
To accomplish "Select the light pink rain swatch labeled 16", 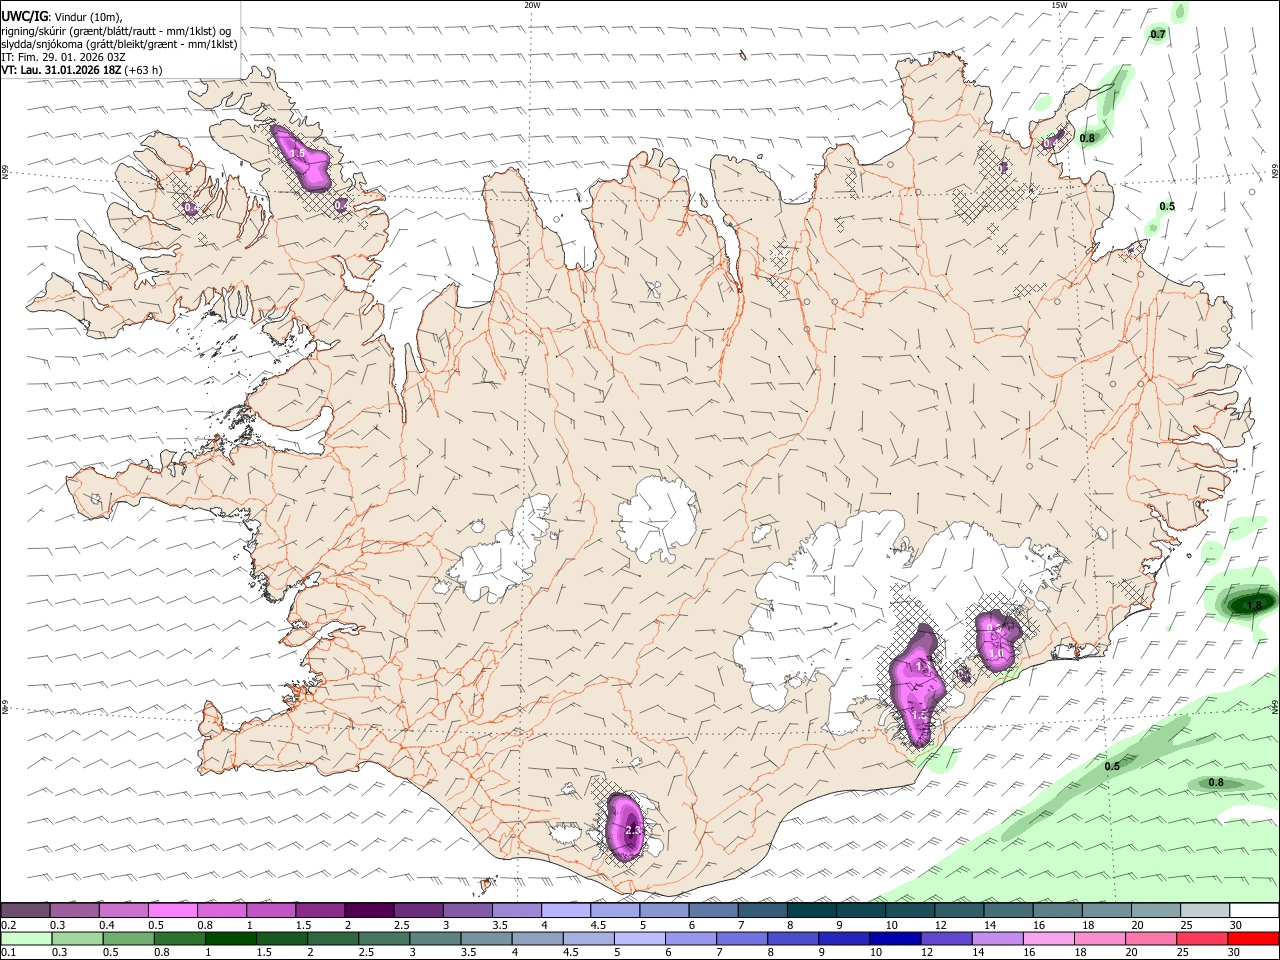I will [1046, 938].
